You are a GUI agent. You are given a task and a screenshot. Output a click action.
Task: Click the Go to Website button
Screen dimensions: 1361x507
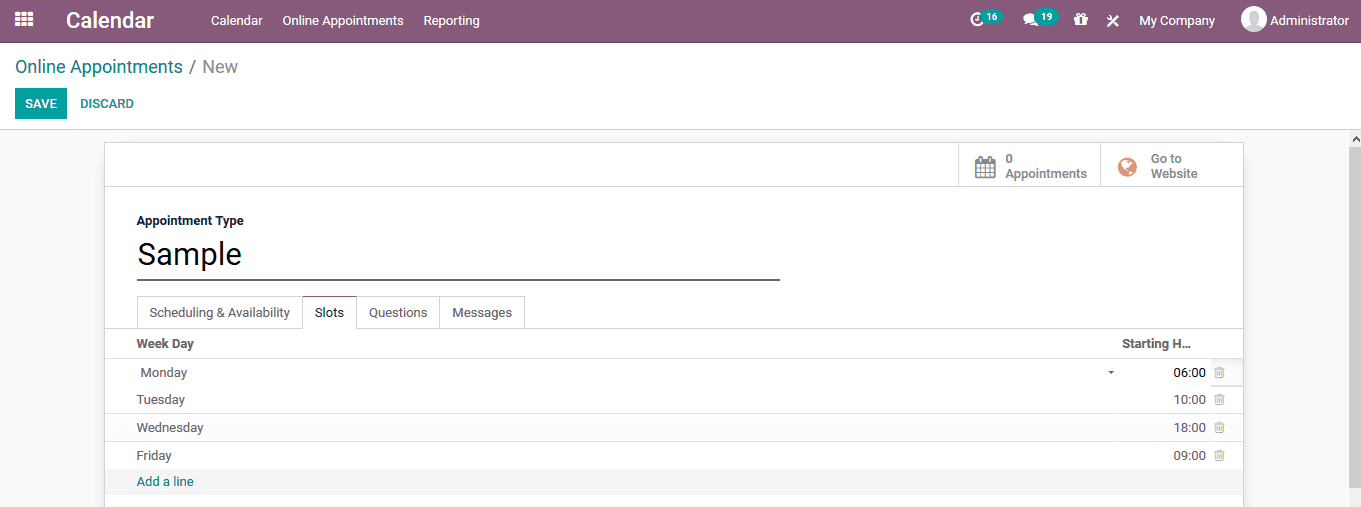click(x=1171, y=166)
